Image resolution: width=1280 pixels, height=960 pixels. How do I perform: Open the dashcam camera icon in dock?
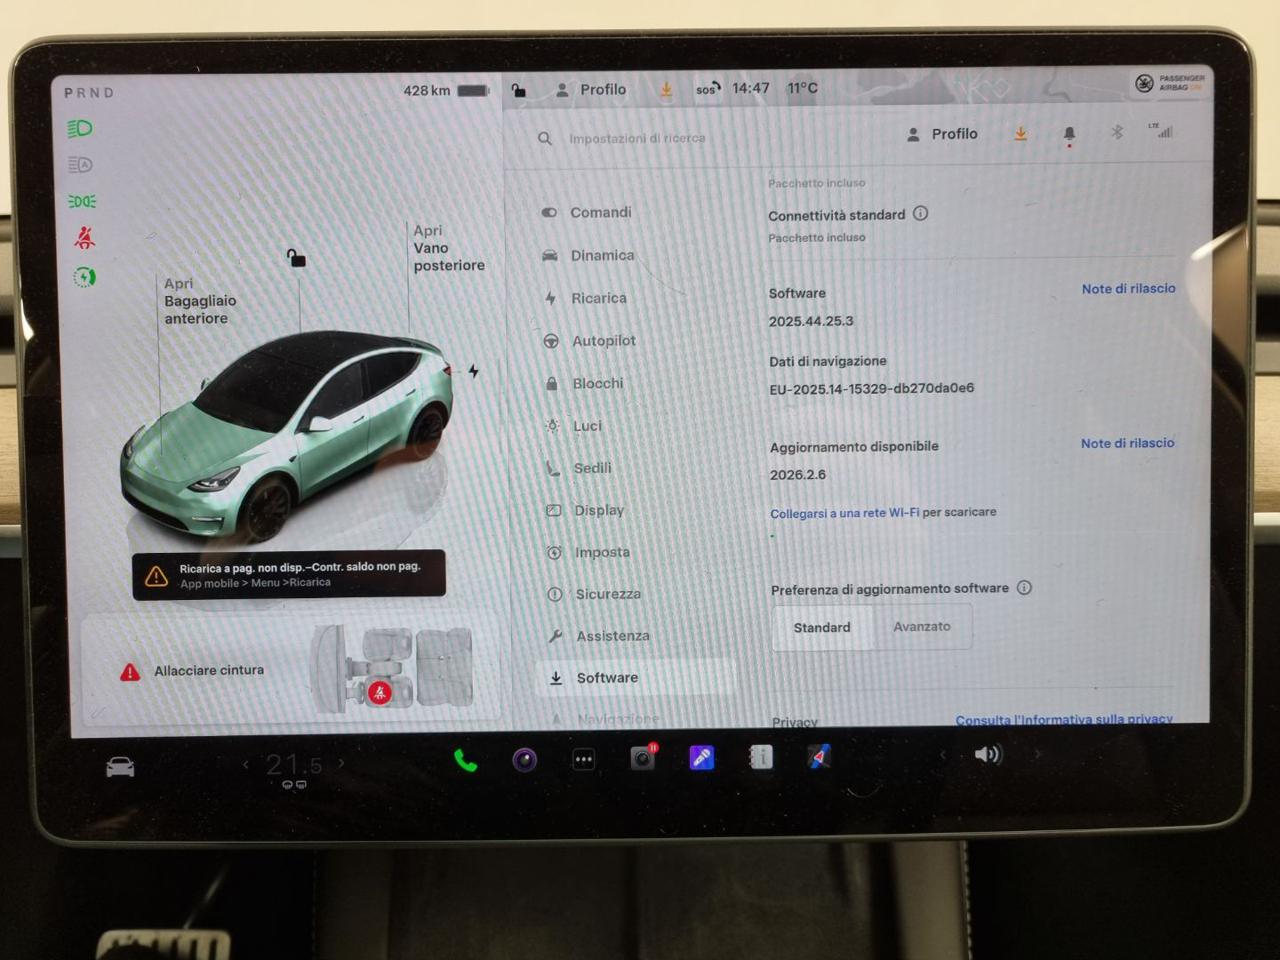tap(642, 758)
